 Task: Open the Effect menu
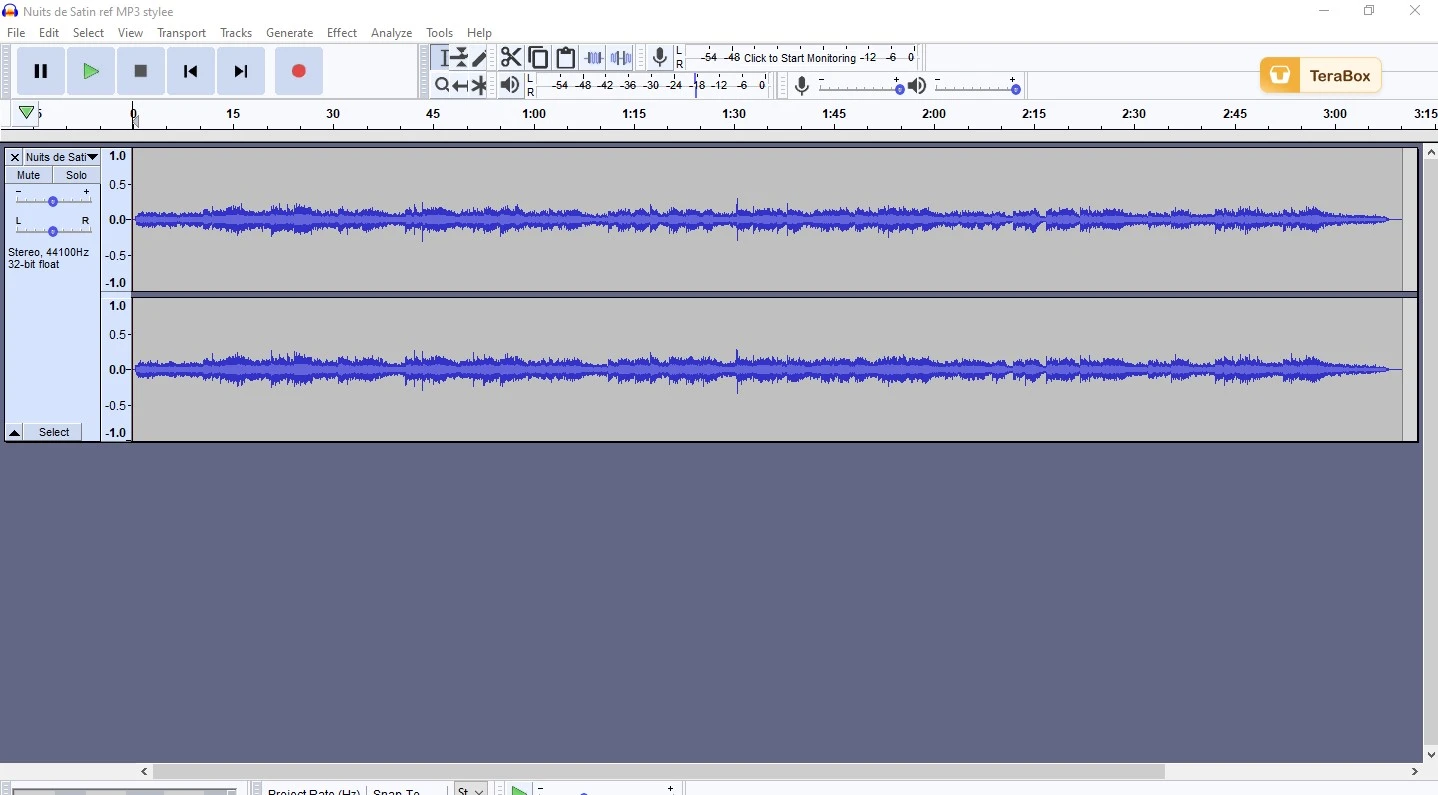[x=342, y=33]
